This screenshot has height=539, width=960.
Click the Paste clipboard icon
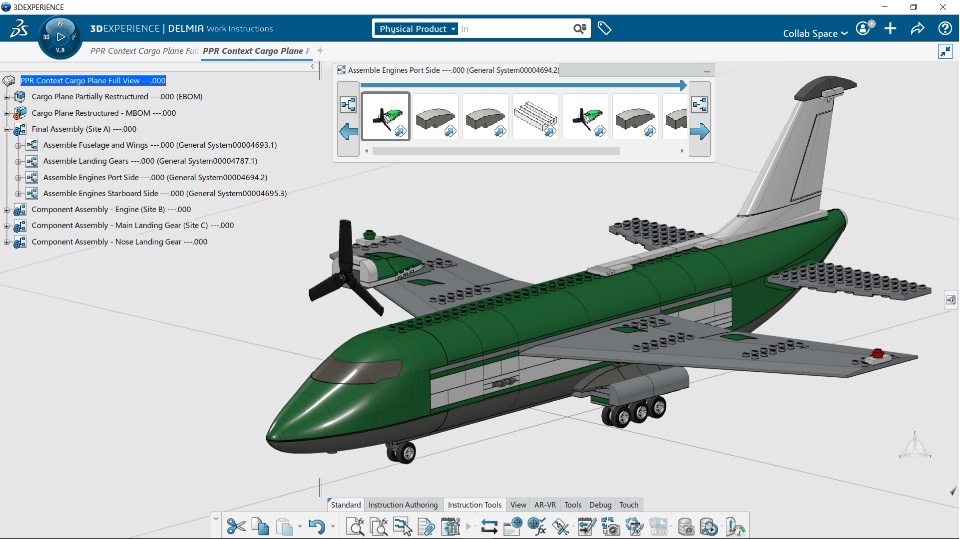284,526
